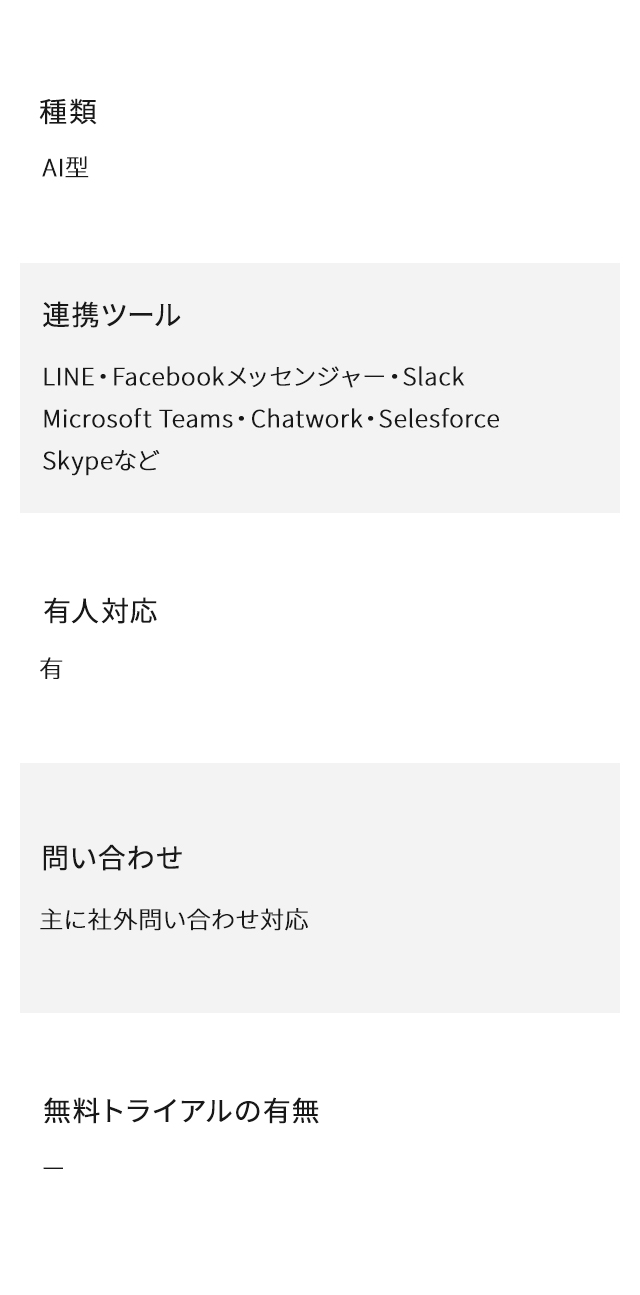Click the 種類 heading
Viewport: 640px width, 1295px height.
[68, 112]
